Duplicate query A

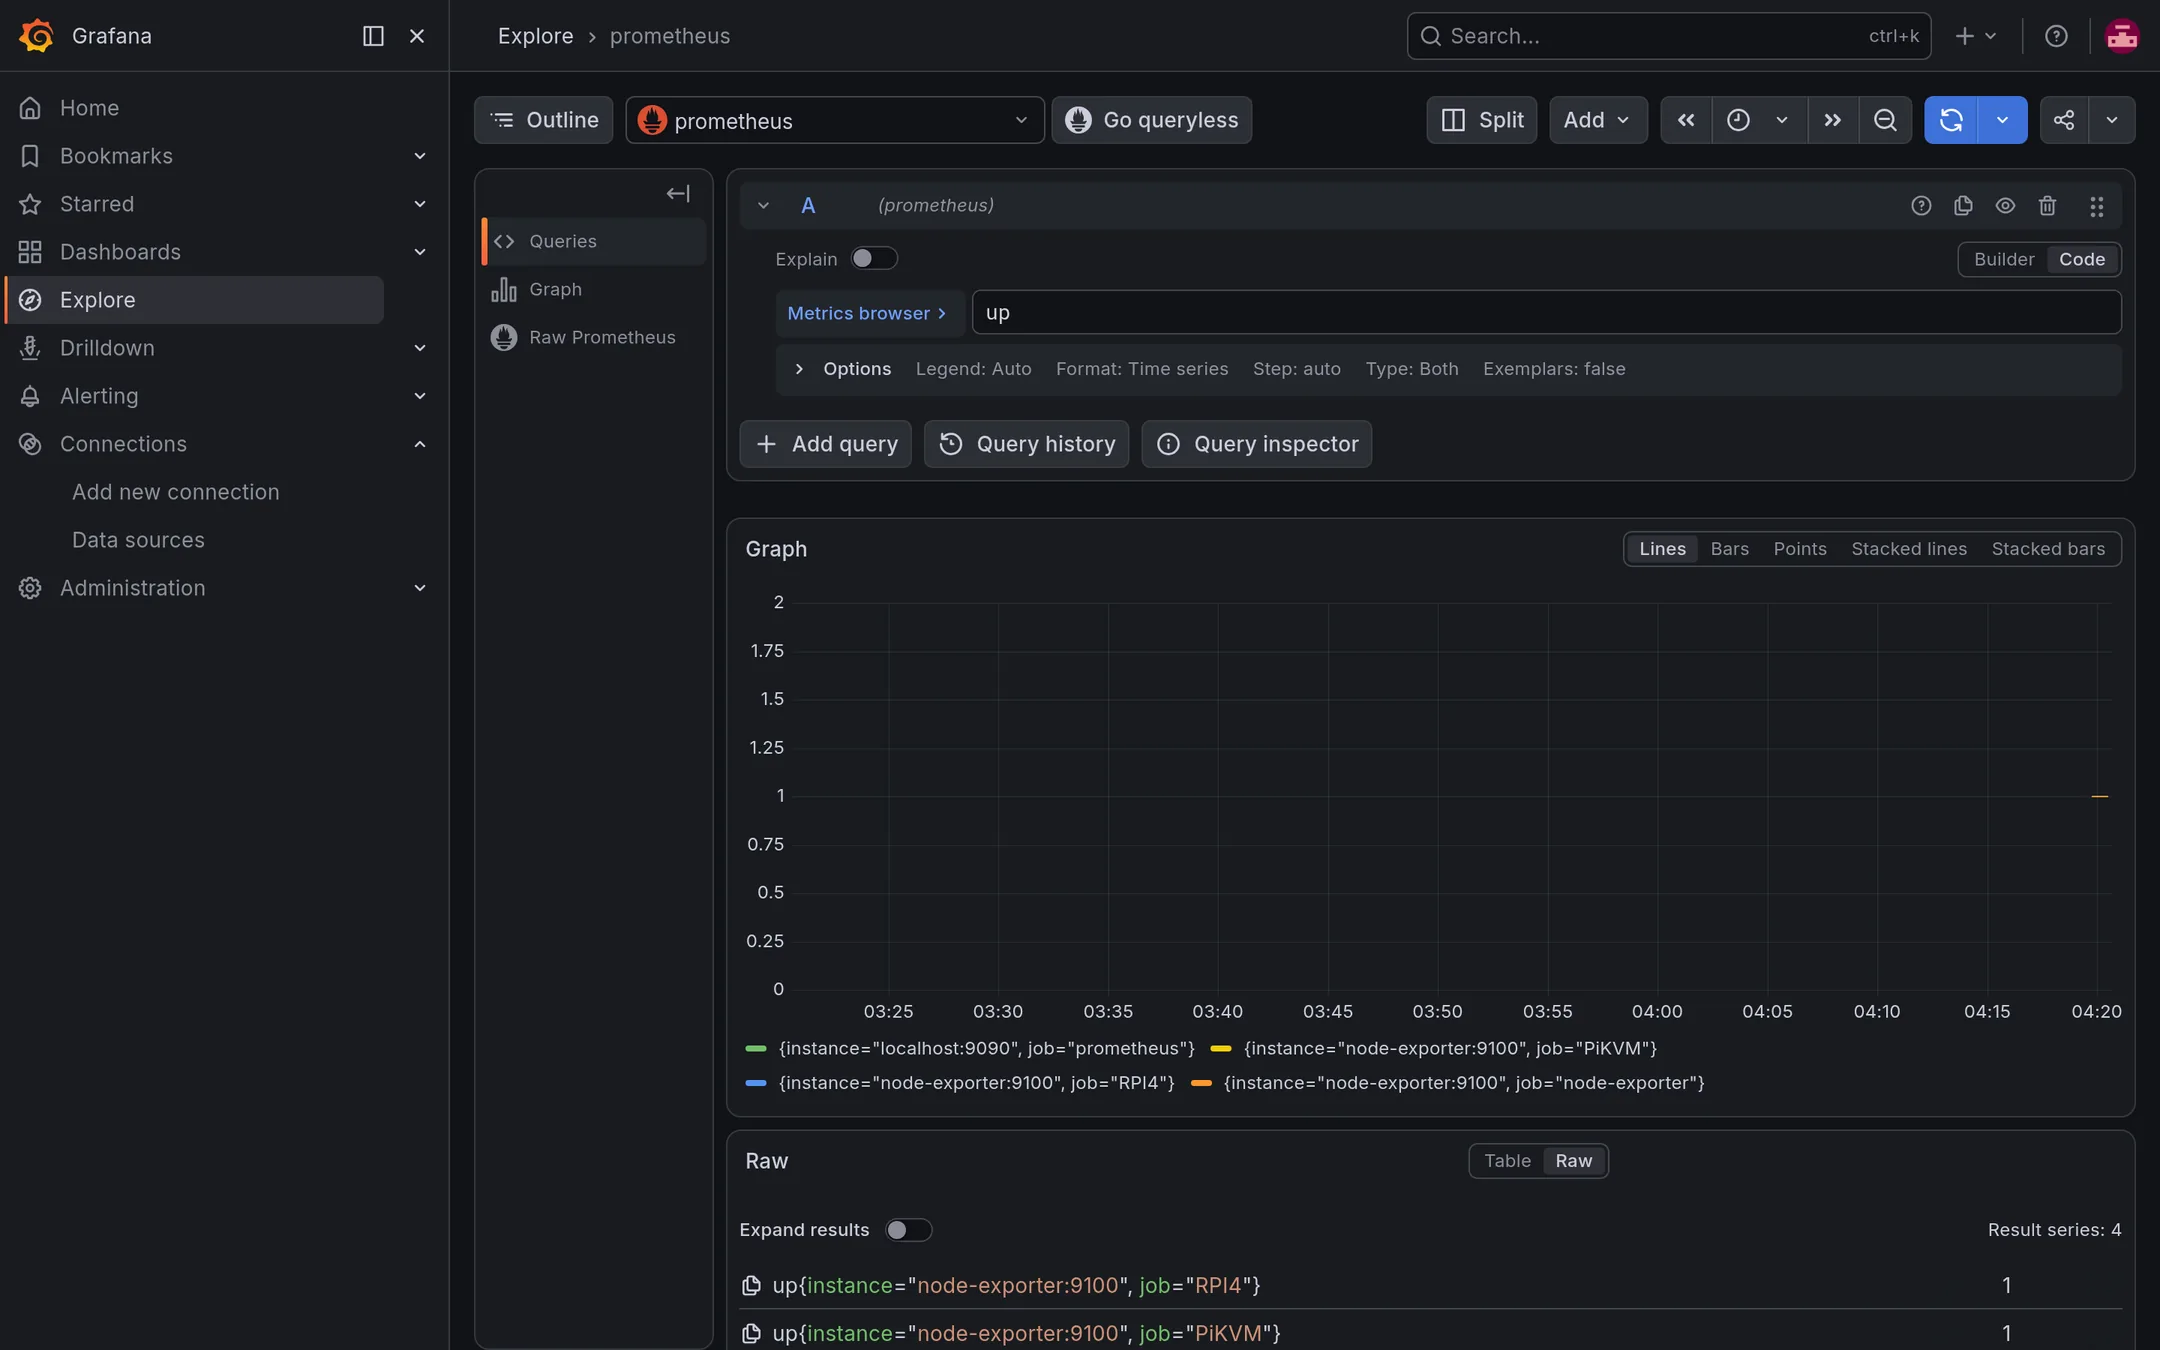(1963, 206)
